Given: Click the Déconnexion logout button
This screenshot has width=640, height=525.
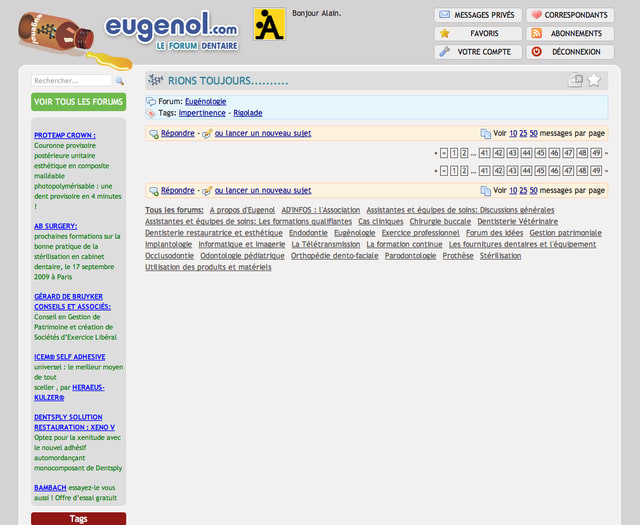Looking at the screenshot, I should (570, 51).
